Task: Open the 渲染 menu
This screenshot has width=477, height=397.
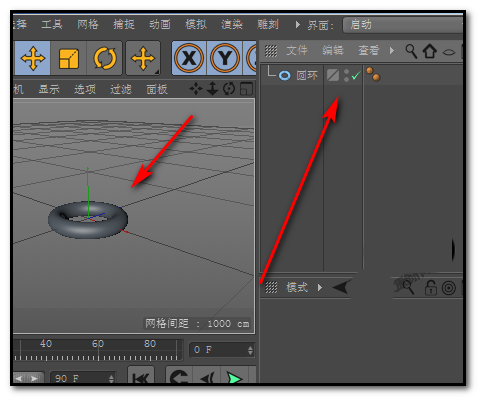Action: point(232,24)
